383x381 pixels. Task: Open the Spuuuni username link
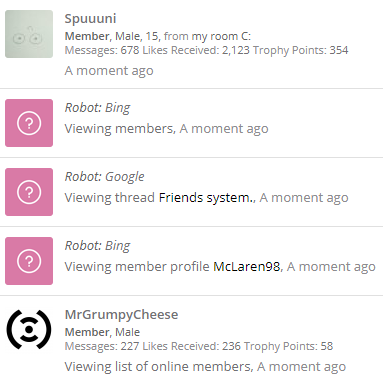(90, 19)
